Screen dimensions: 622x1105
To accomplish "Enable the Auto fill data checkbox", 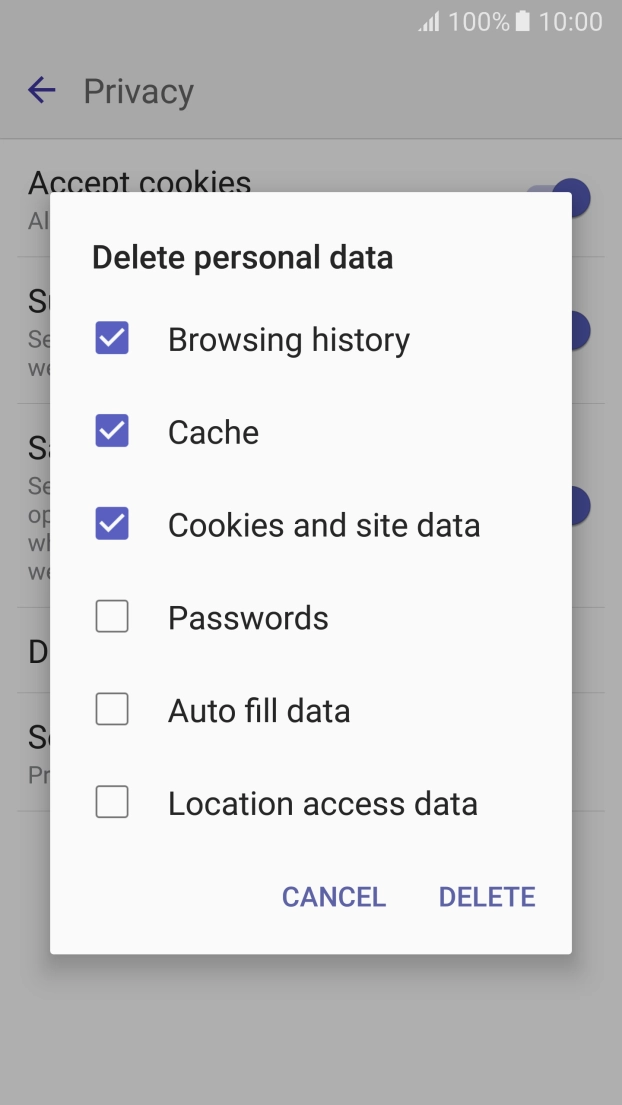I will (112, 711).
